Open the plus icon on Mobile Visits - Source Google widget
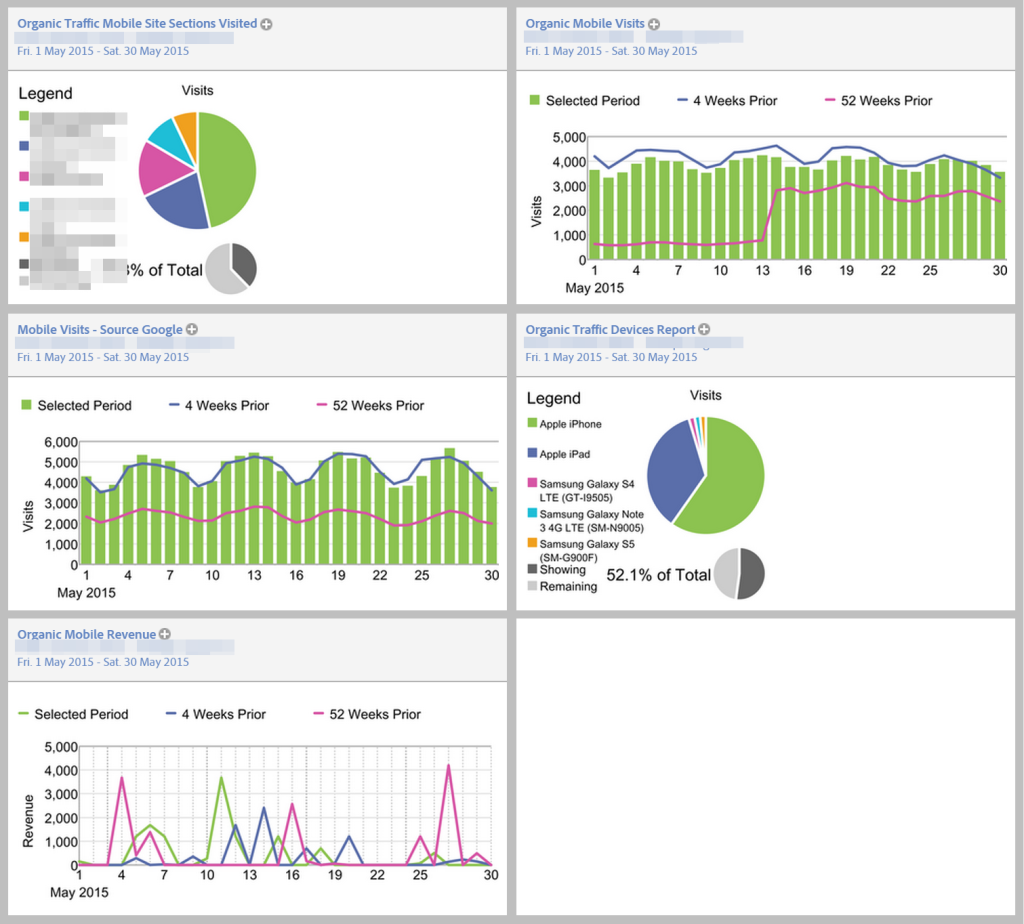 [191, 328]
